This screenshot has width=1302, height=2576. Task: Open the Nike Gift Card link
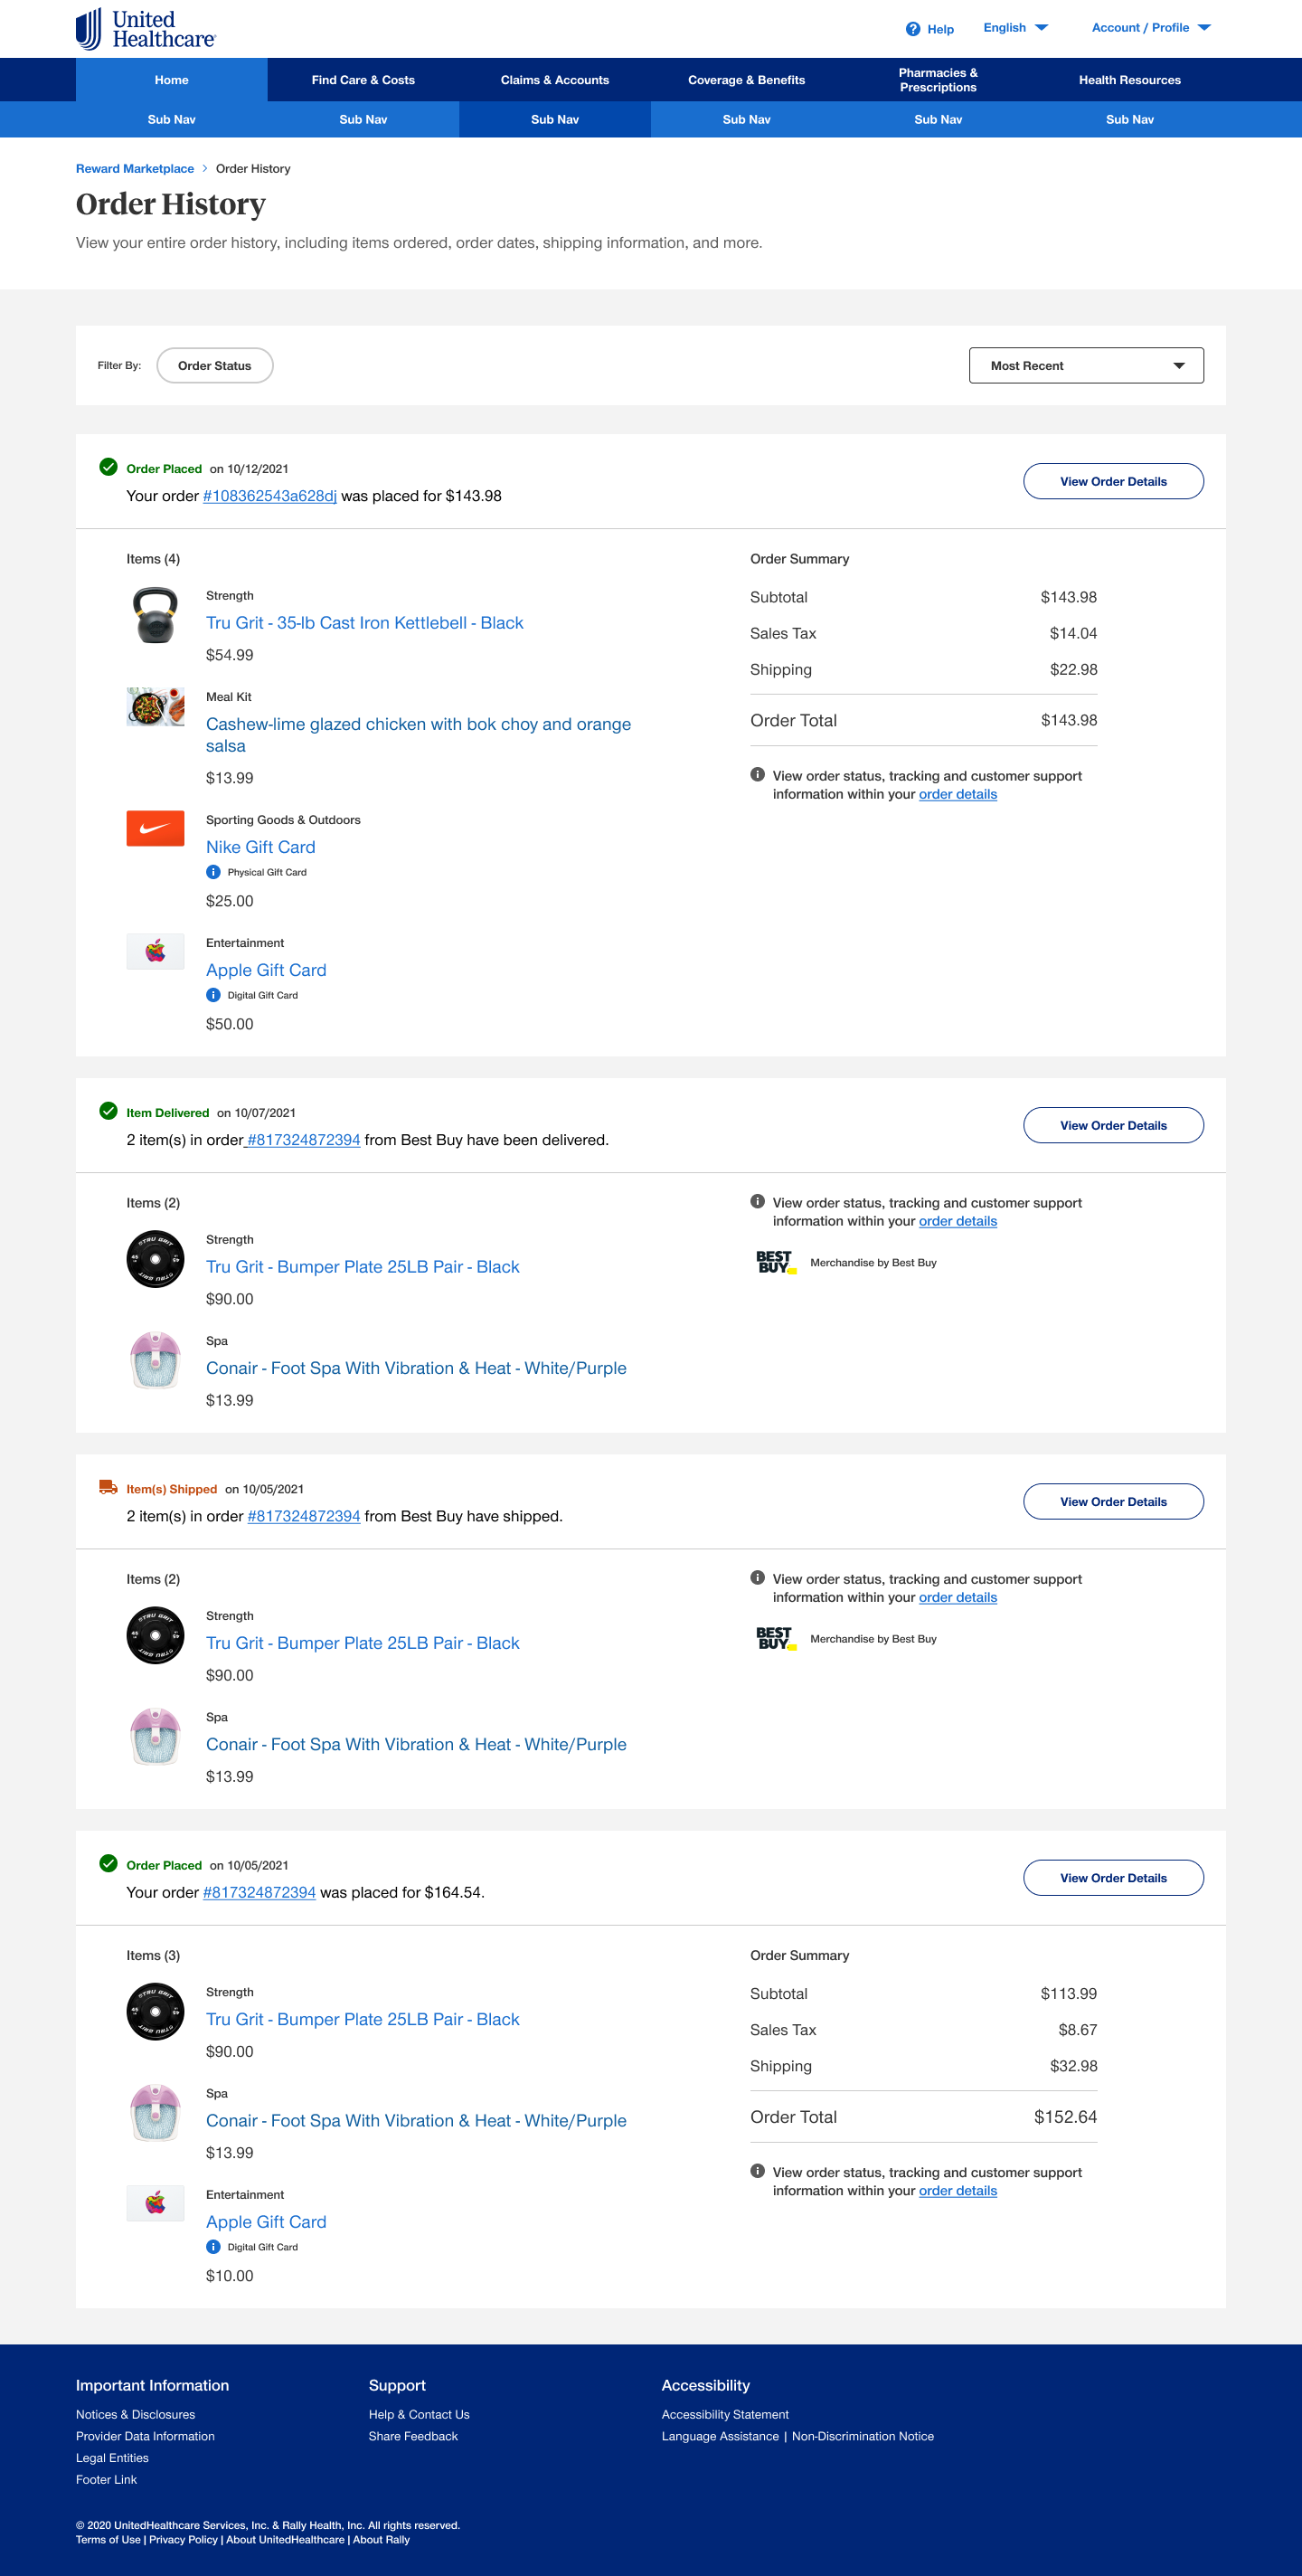(261, 847)
